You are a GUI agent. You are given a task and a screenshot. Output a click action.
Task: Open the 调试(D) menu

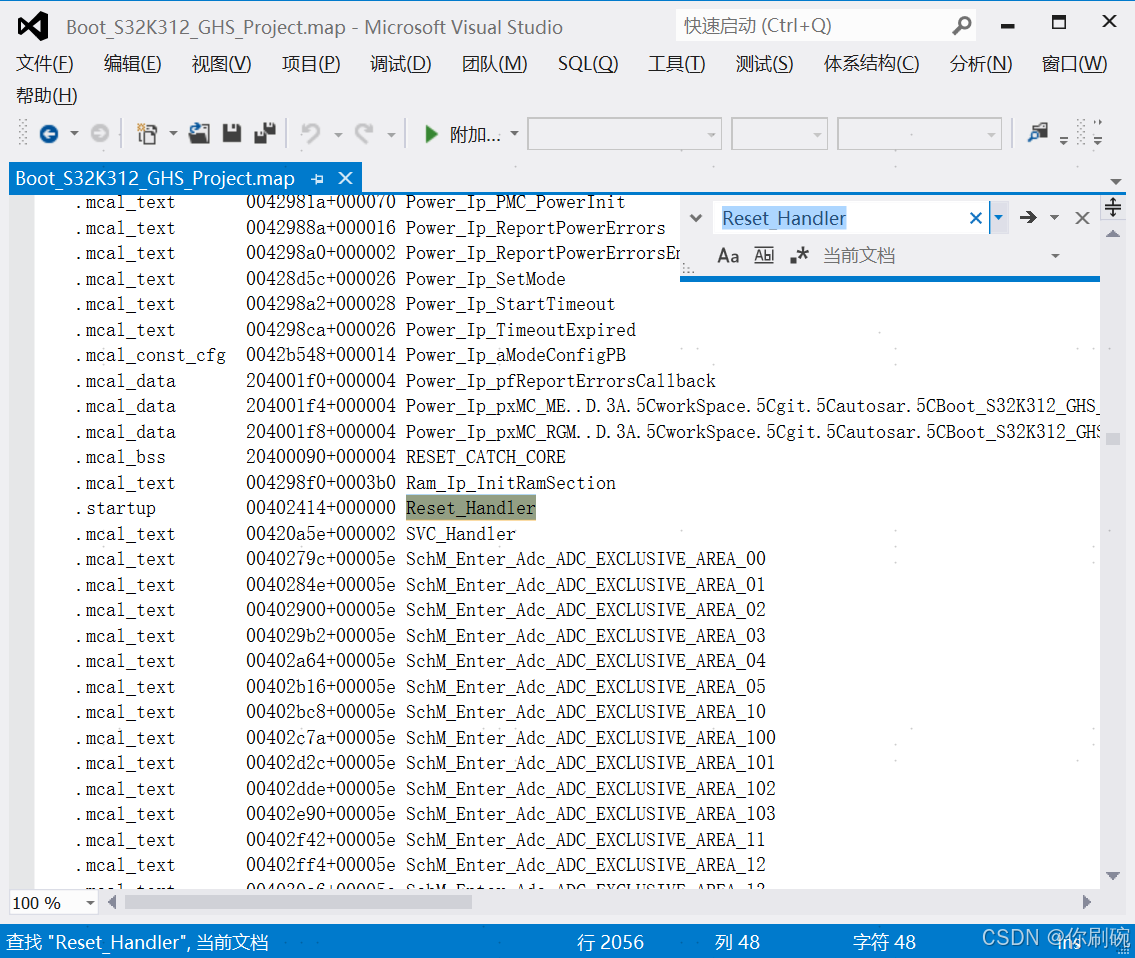(400, 62)
